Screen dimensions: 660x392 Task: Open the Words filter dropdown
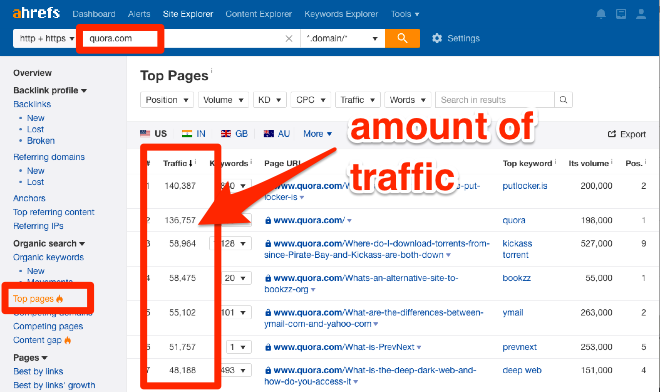click(x=407, y=100)
